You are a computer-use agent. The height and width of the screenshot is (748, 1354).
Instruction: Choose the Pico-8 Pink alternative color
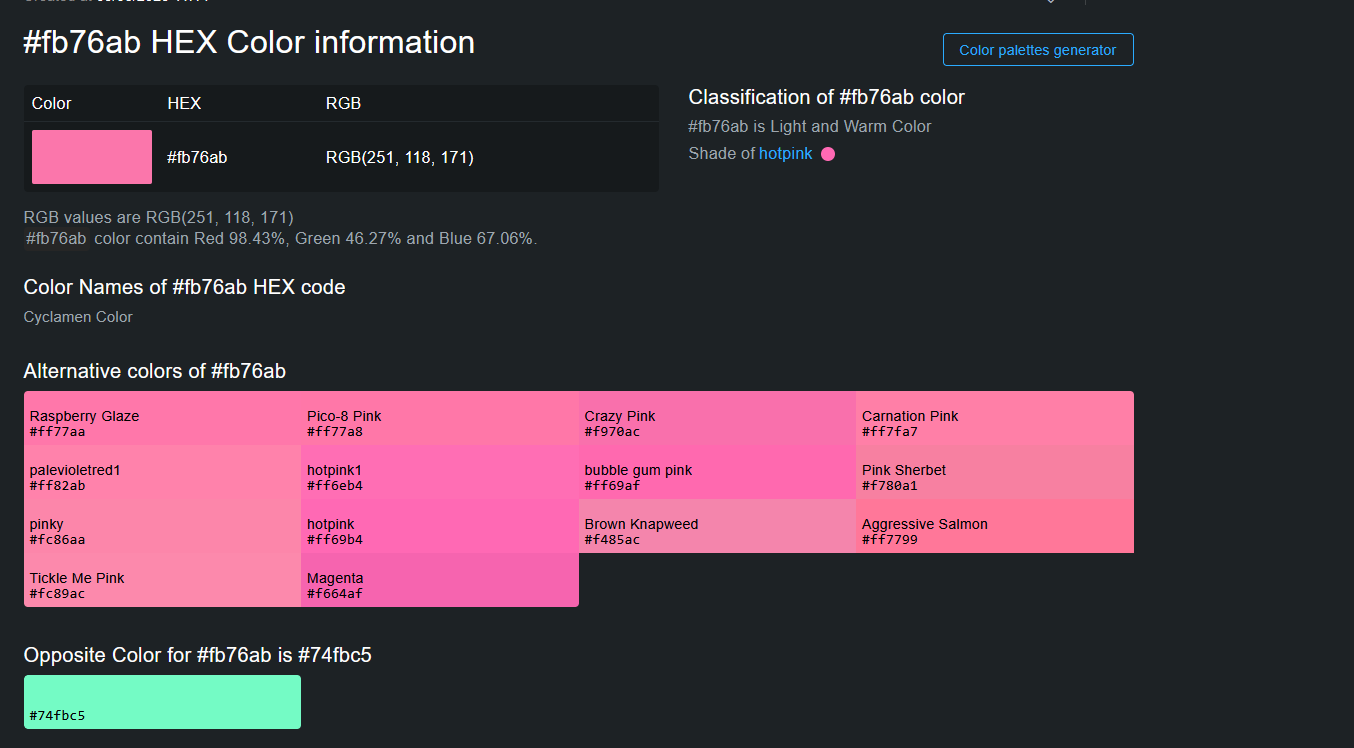[440, 418]
